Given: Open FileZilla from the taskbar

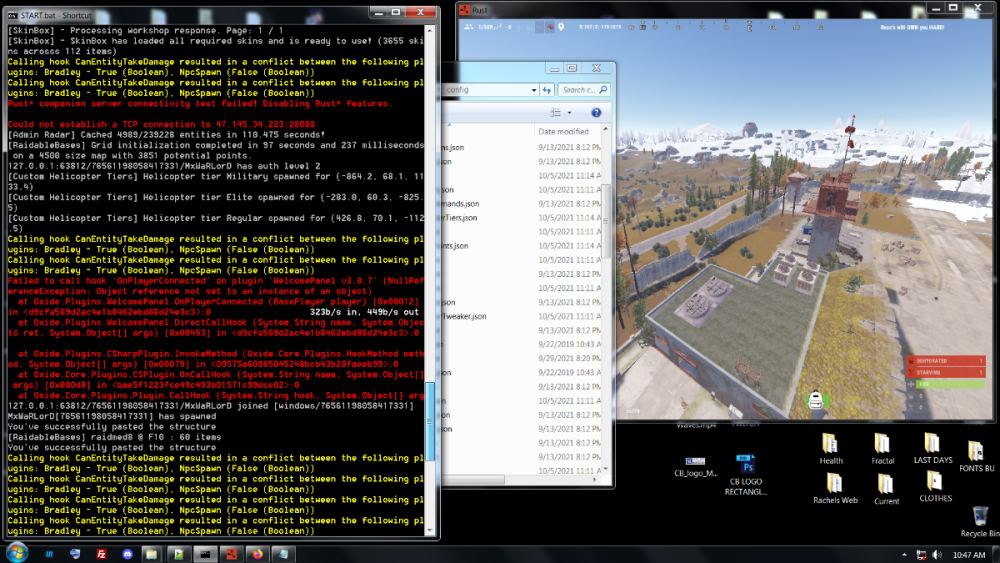Looking at the screenshot, I should [101, 553].
